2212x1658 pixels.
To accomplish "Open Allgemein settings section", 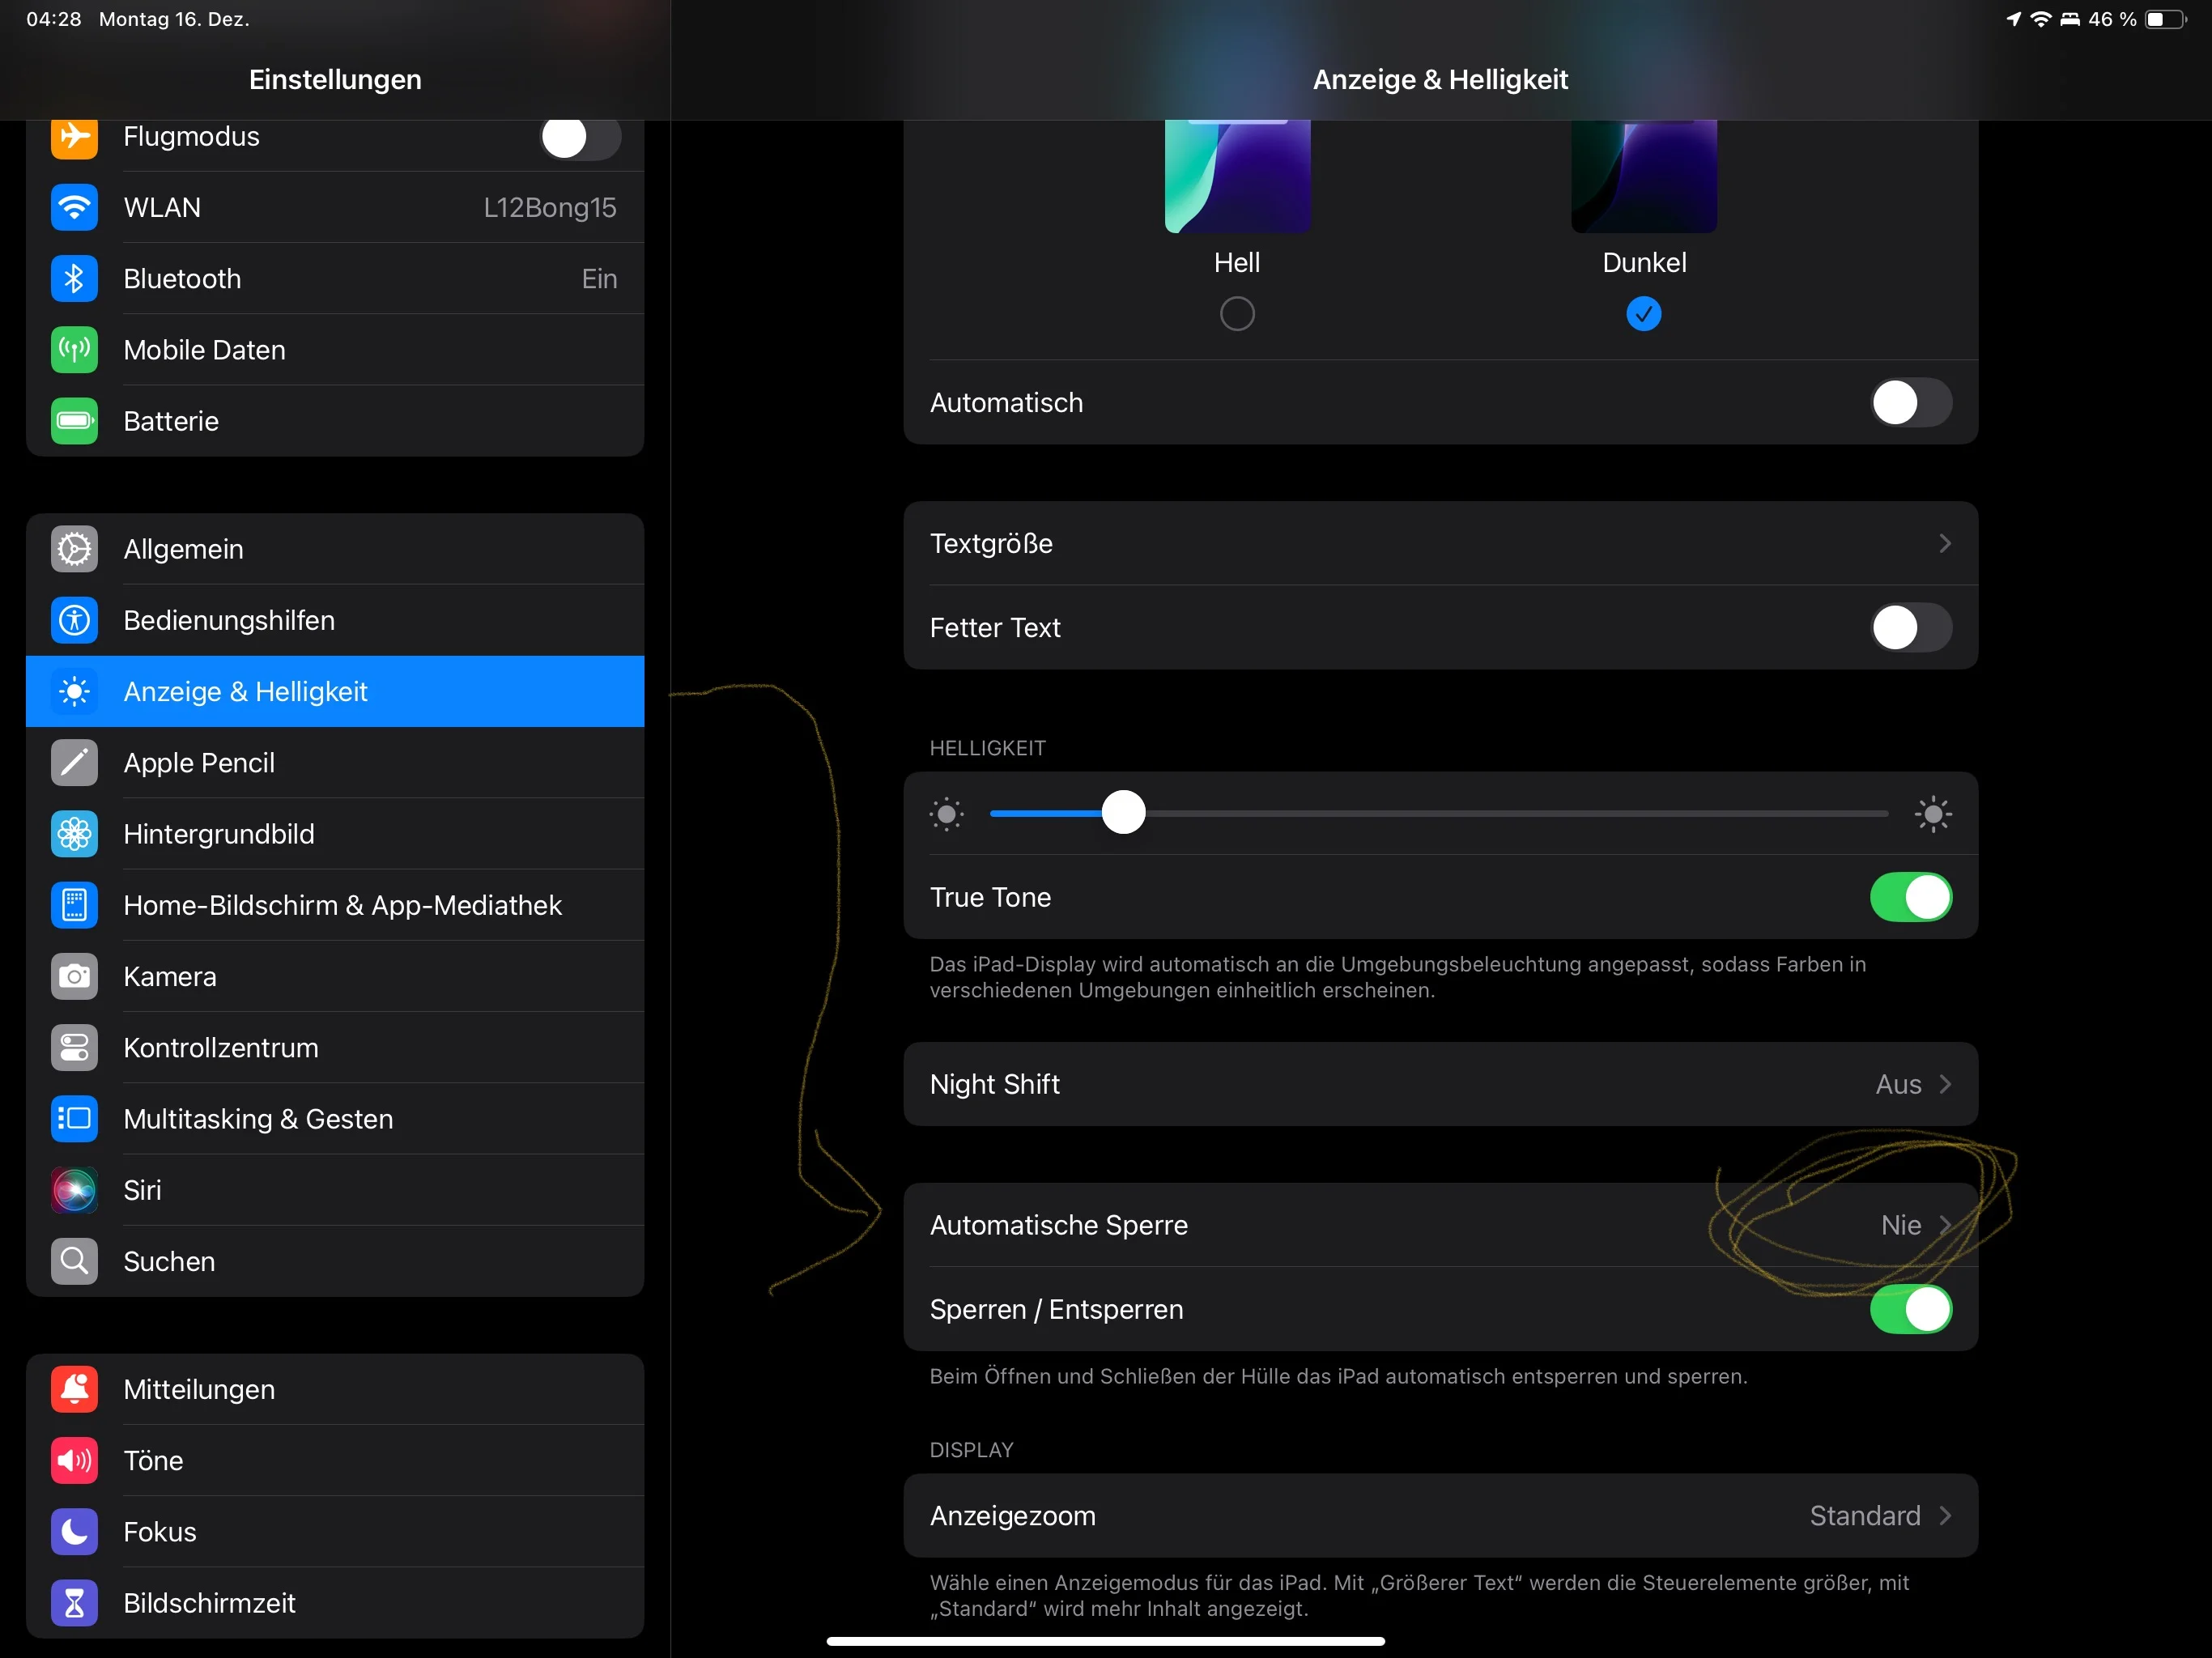I will (x=335, y=549).
